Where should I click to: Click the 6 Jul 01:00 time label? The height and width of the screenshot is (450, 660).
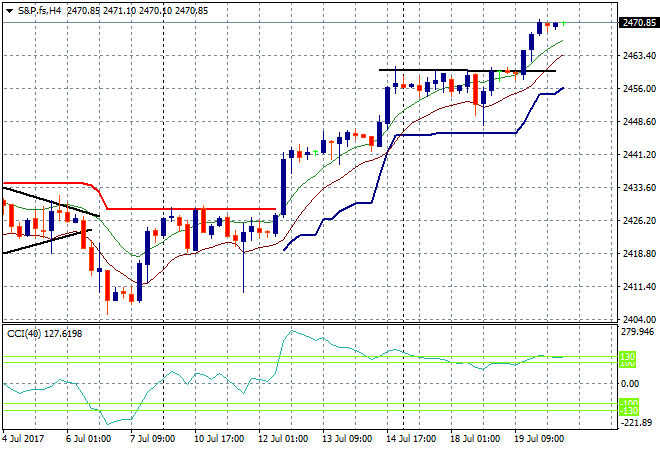point(88,439)
